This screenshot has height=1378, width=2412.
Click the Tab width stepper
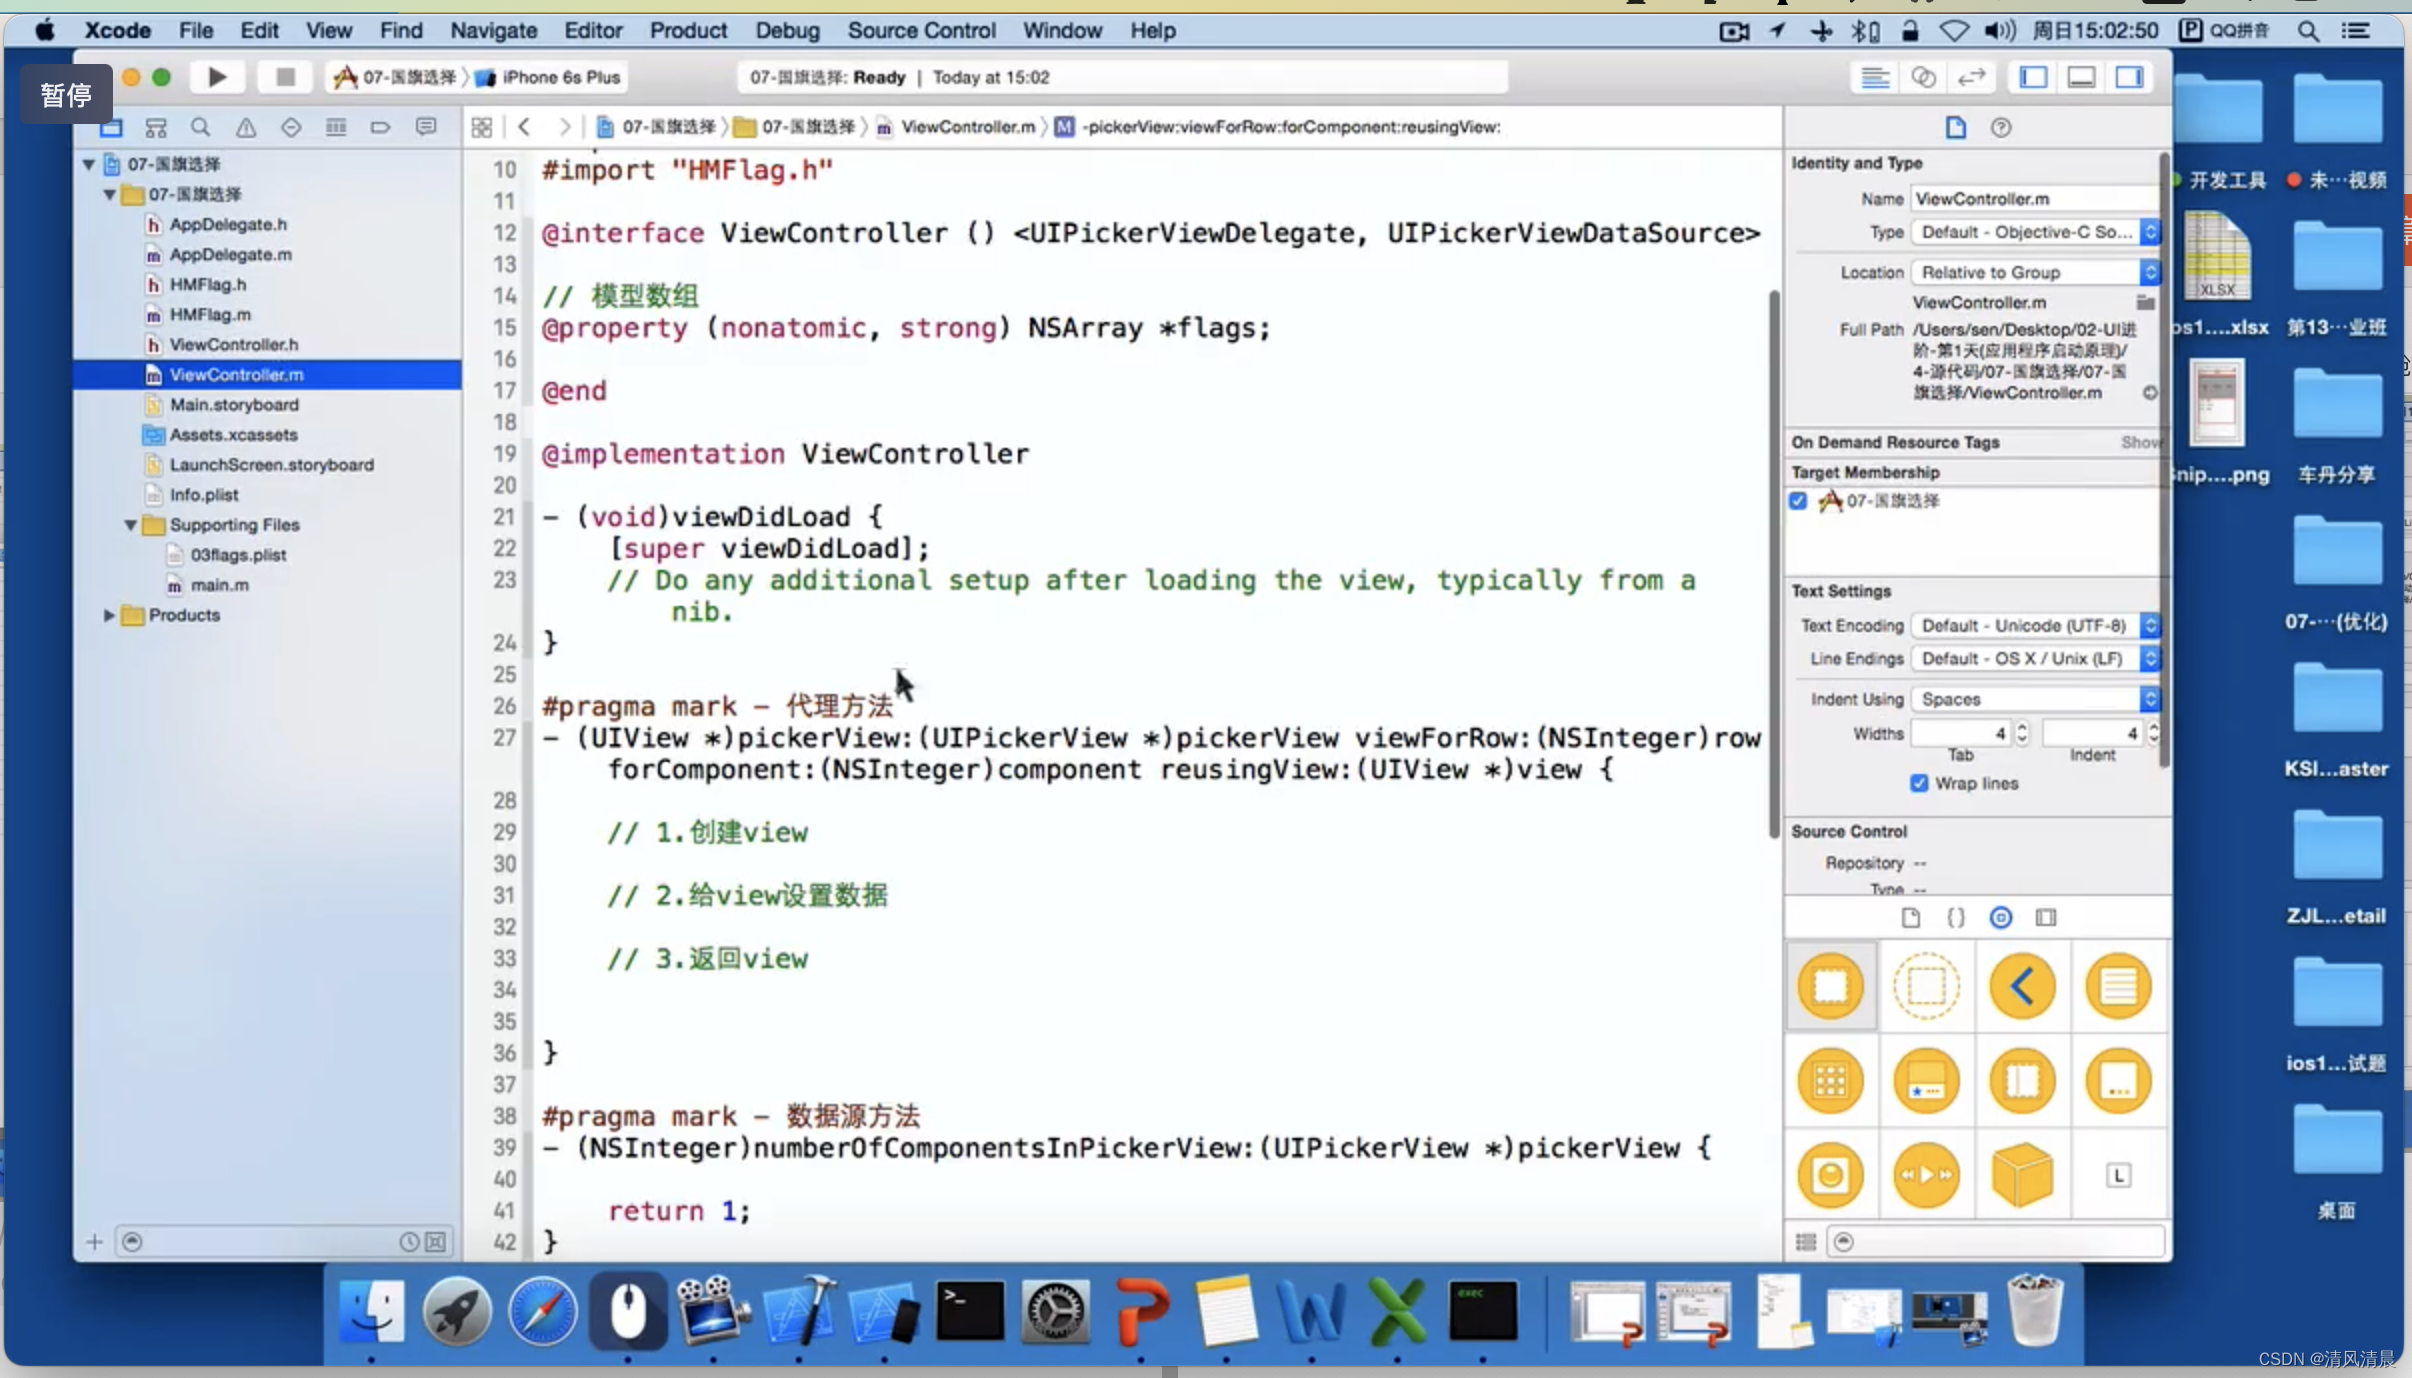pyautogui.click(x=2022, y=733)
